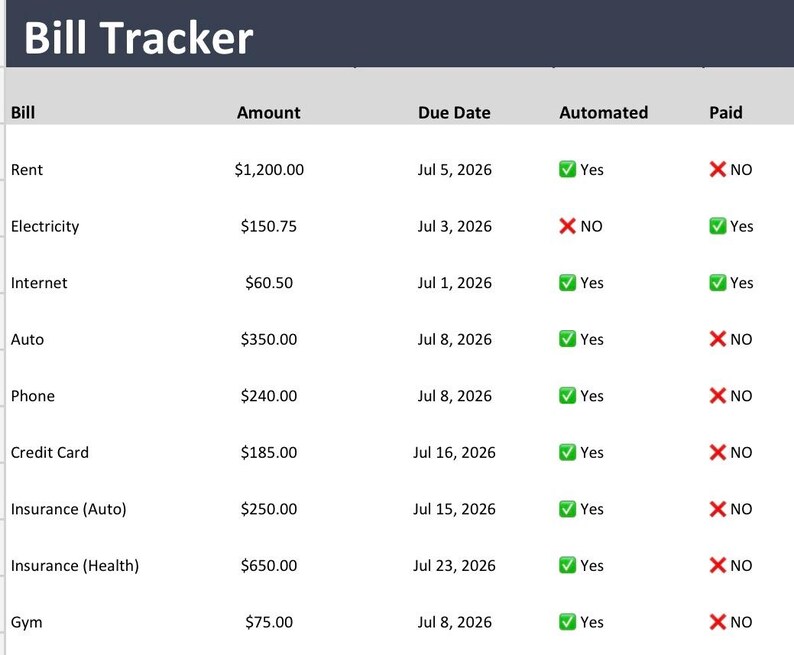Click green check in Phone Automated cell

(x=567, y=395)
